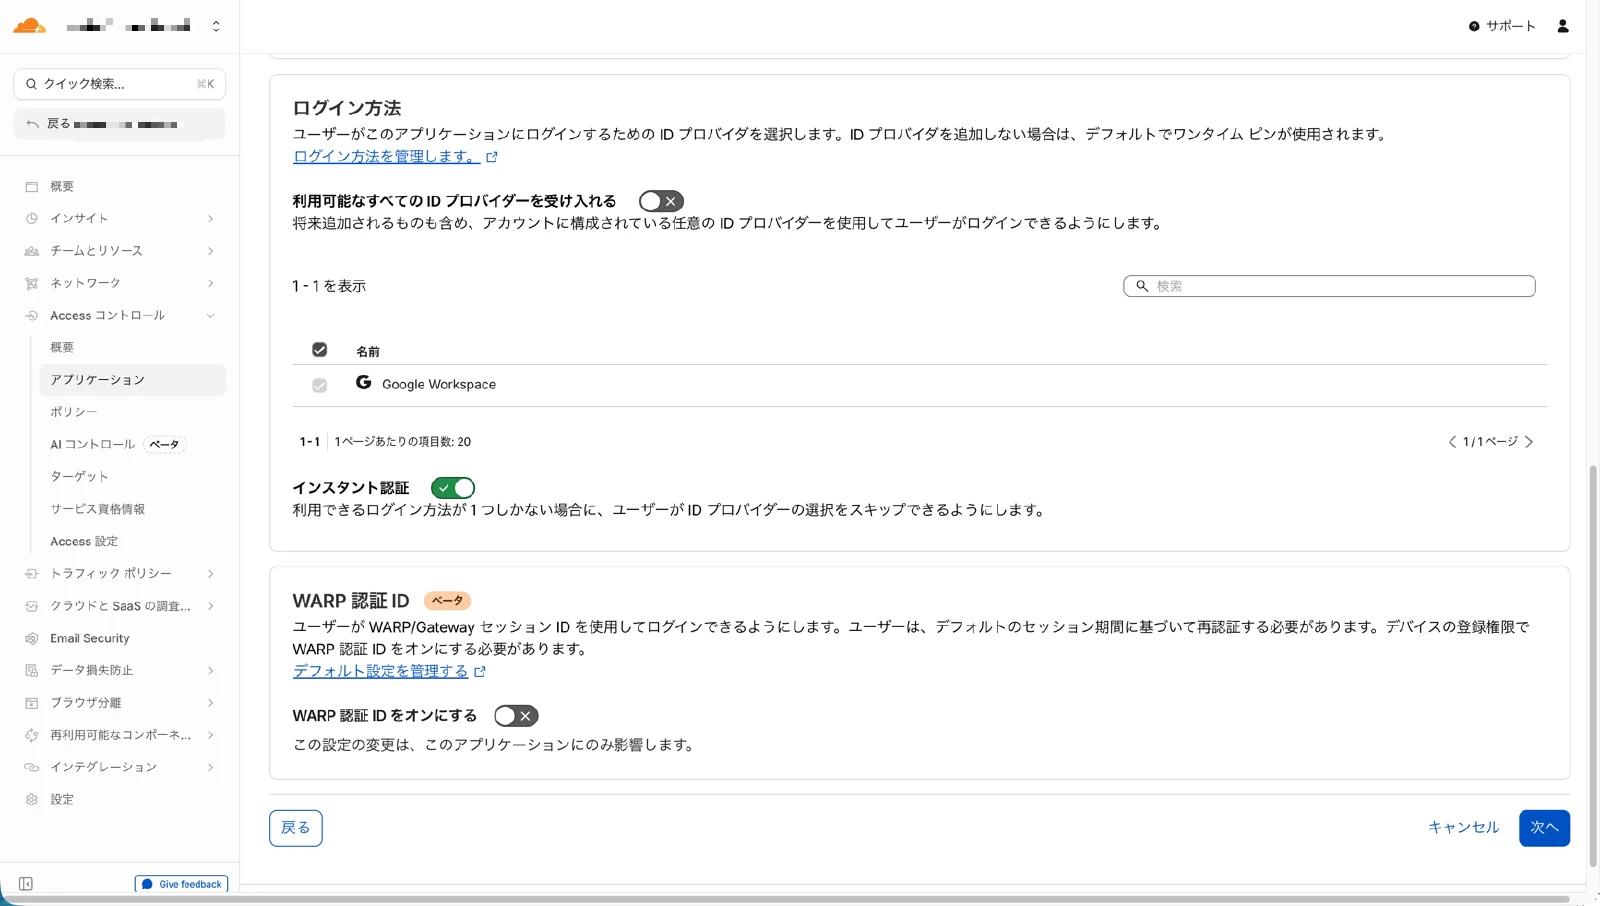1600x906 pixels.
Task: Click the sidebar collapse icon at bottom left
Action: 24,883
